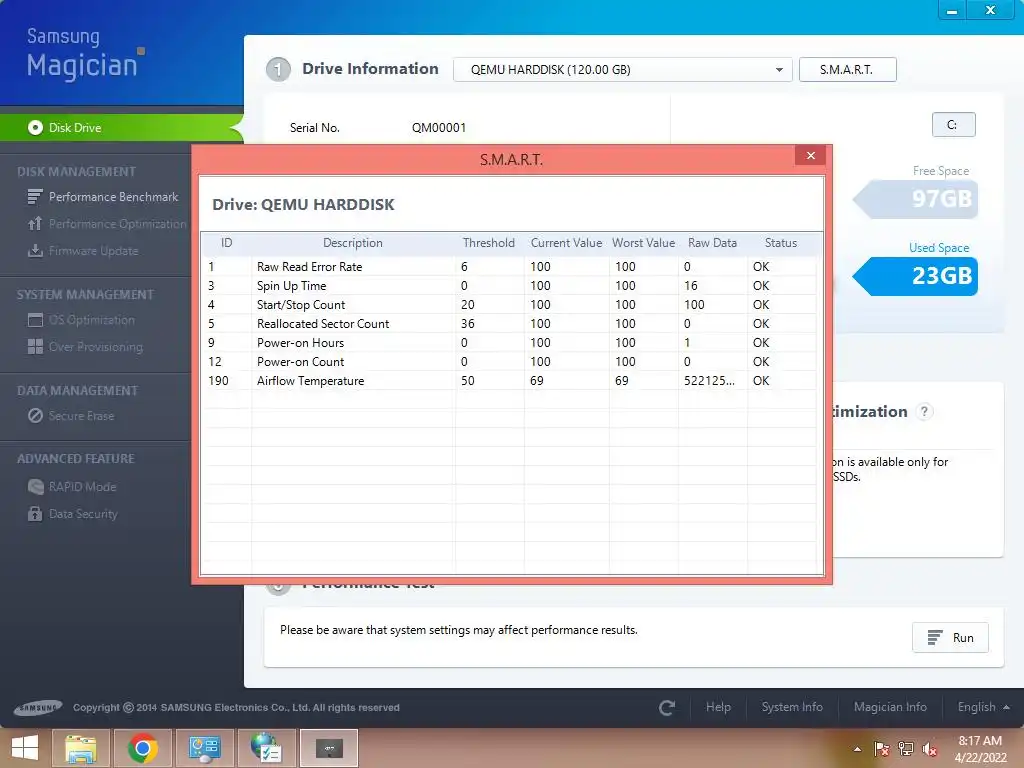
Task: Select Disk Drive in sidebar
Action: click(121, 128)
